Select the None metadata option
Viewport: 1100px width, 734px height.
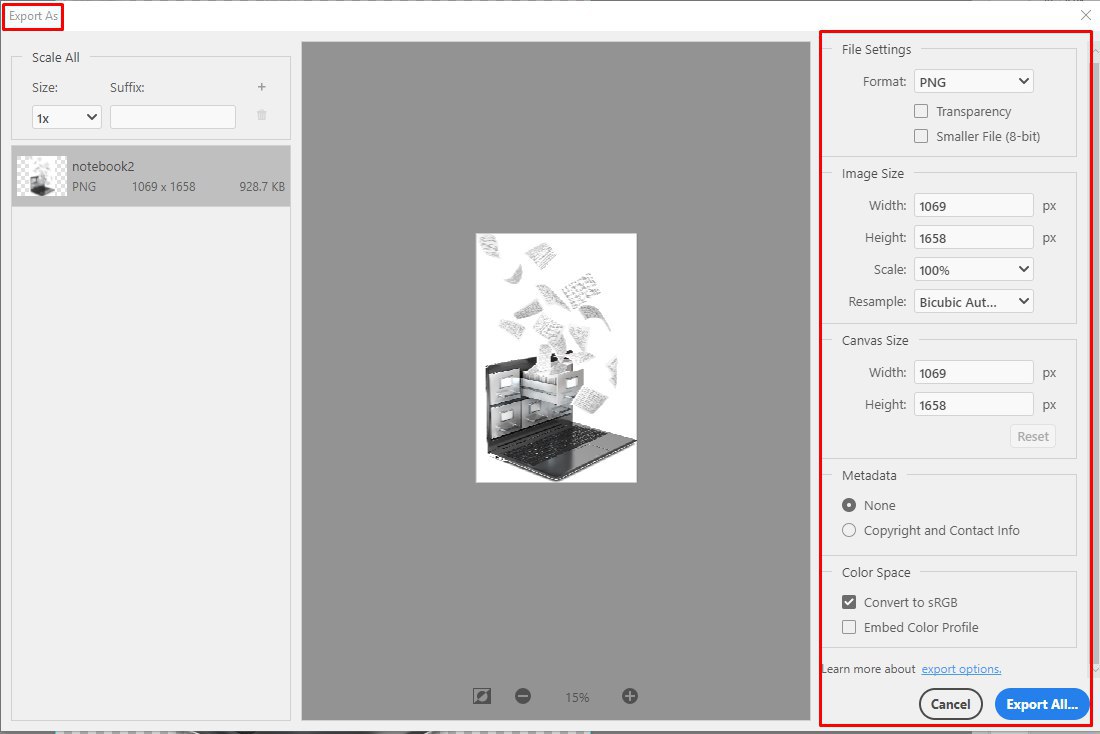point(849,505)
